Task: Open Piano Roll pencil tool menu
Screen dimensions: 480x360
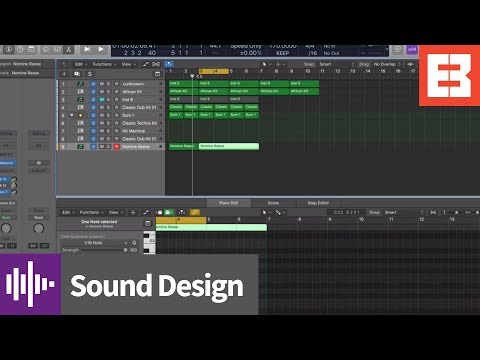Action: (x=279, y=212)
